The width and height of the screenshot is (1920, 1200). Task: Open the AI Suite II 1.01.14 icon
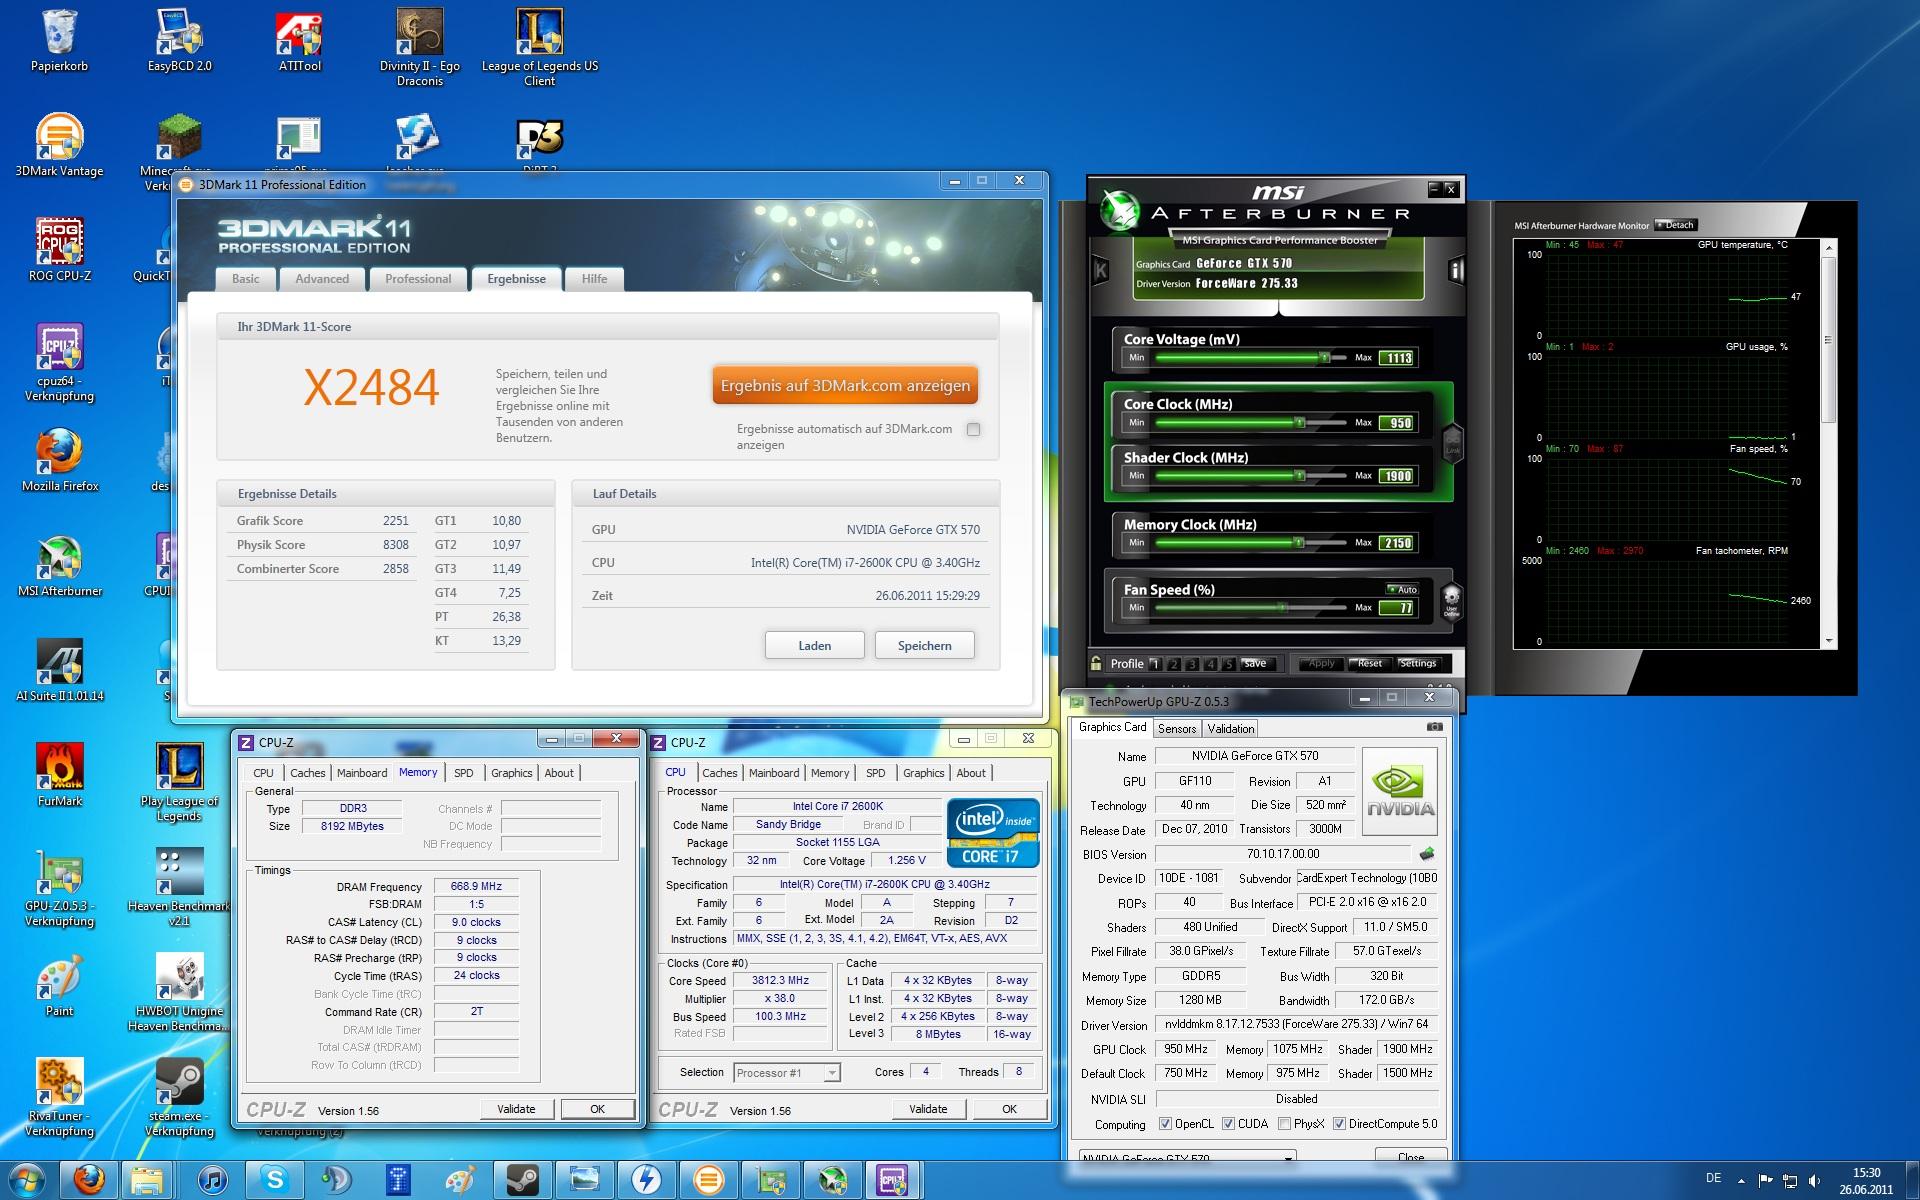pos(59,671)
